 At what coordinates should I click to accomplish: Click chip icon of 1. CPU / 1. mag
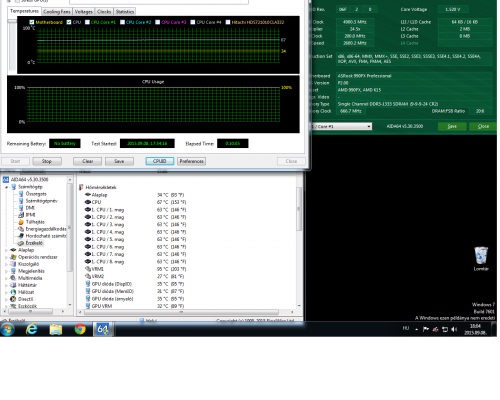88,210
